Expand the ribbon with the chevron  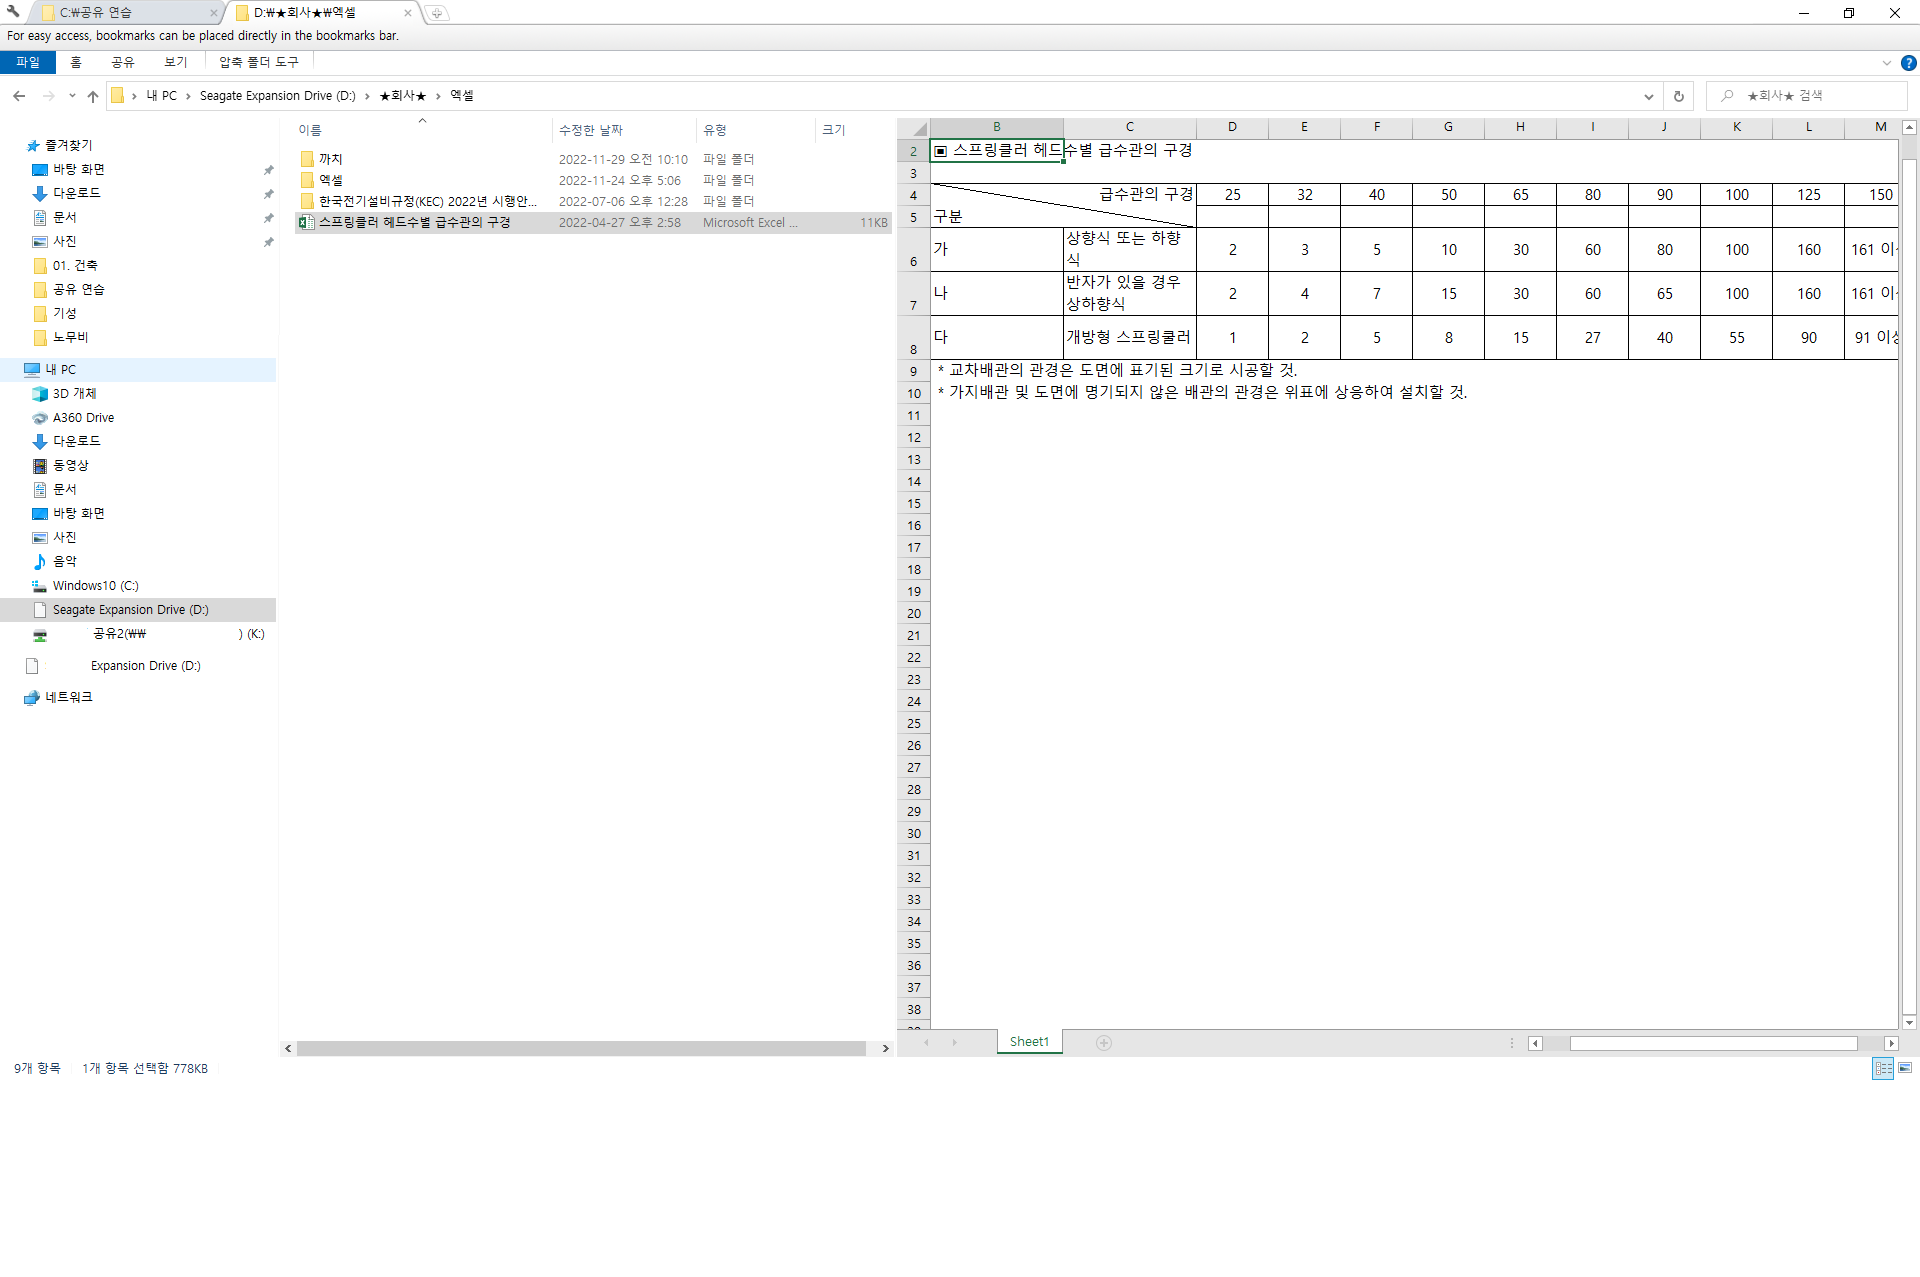coord(1886,63)
